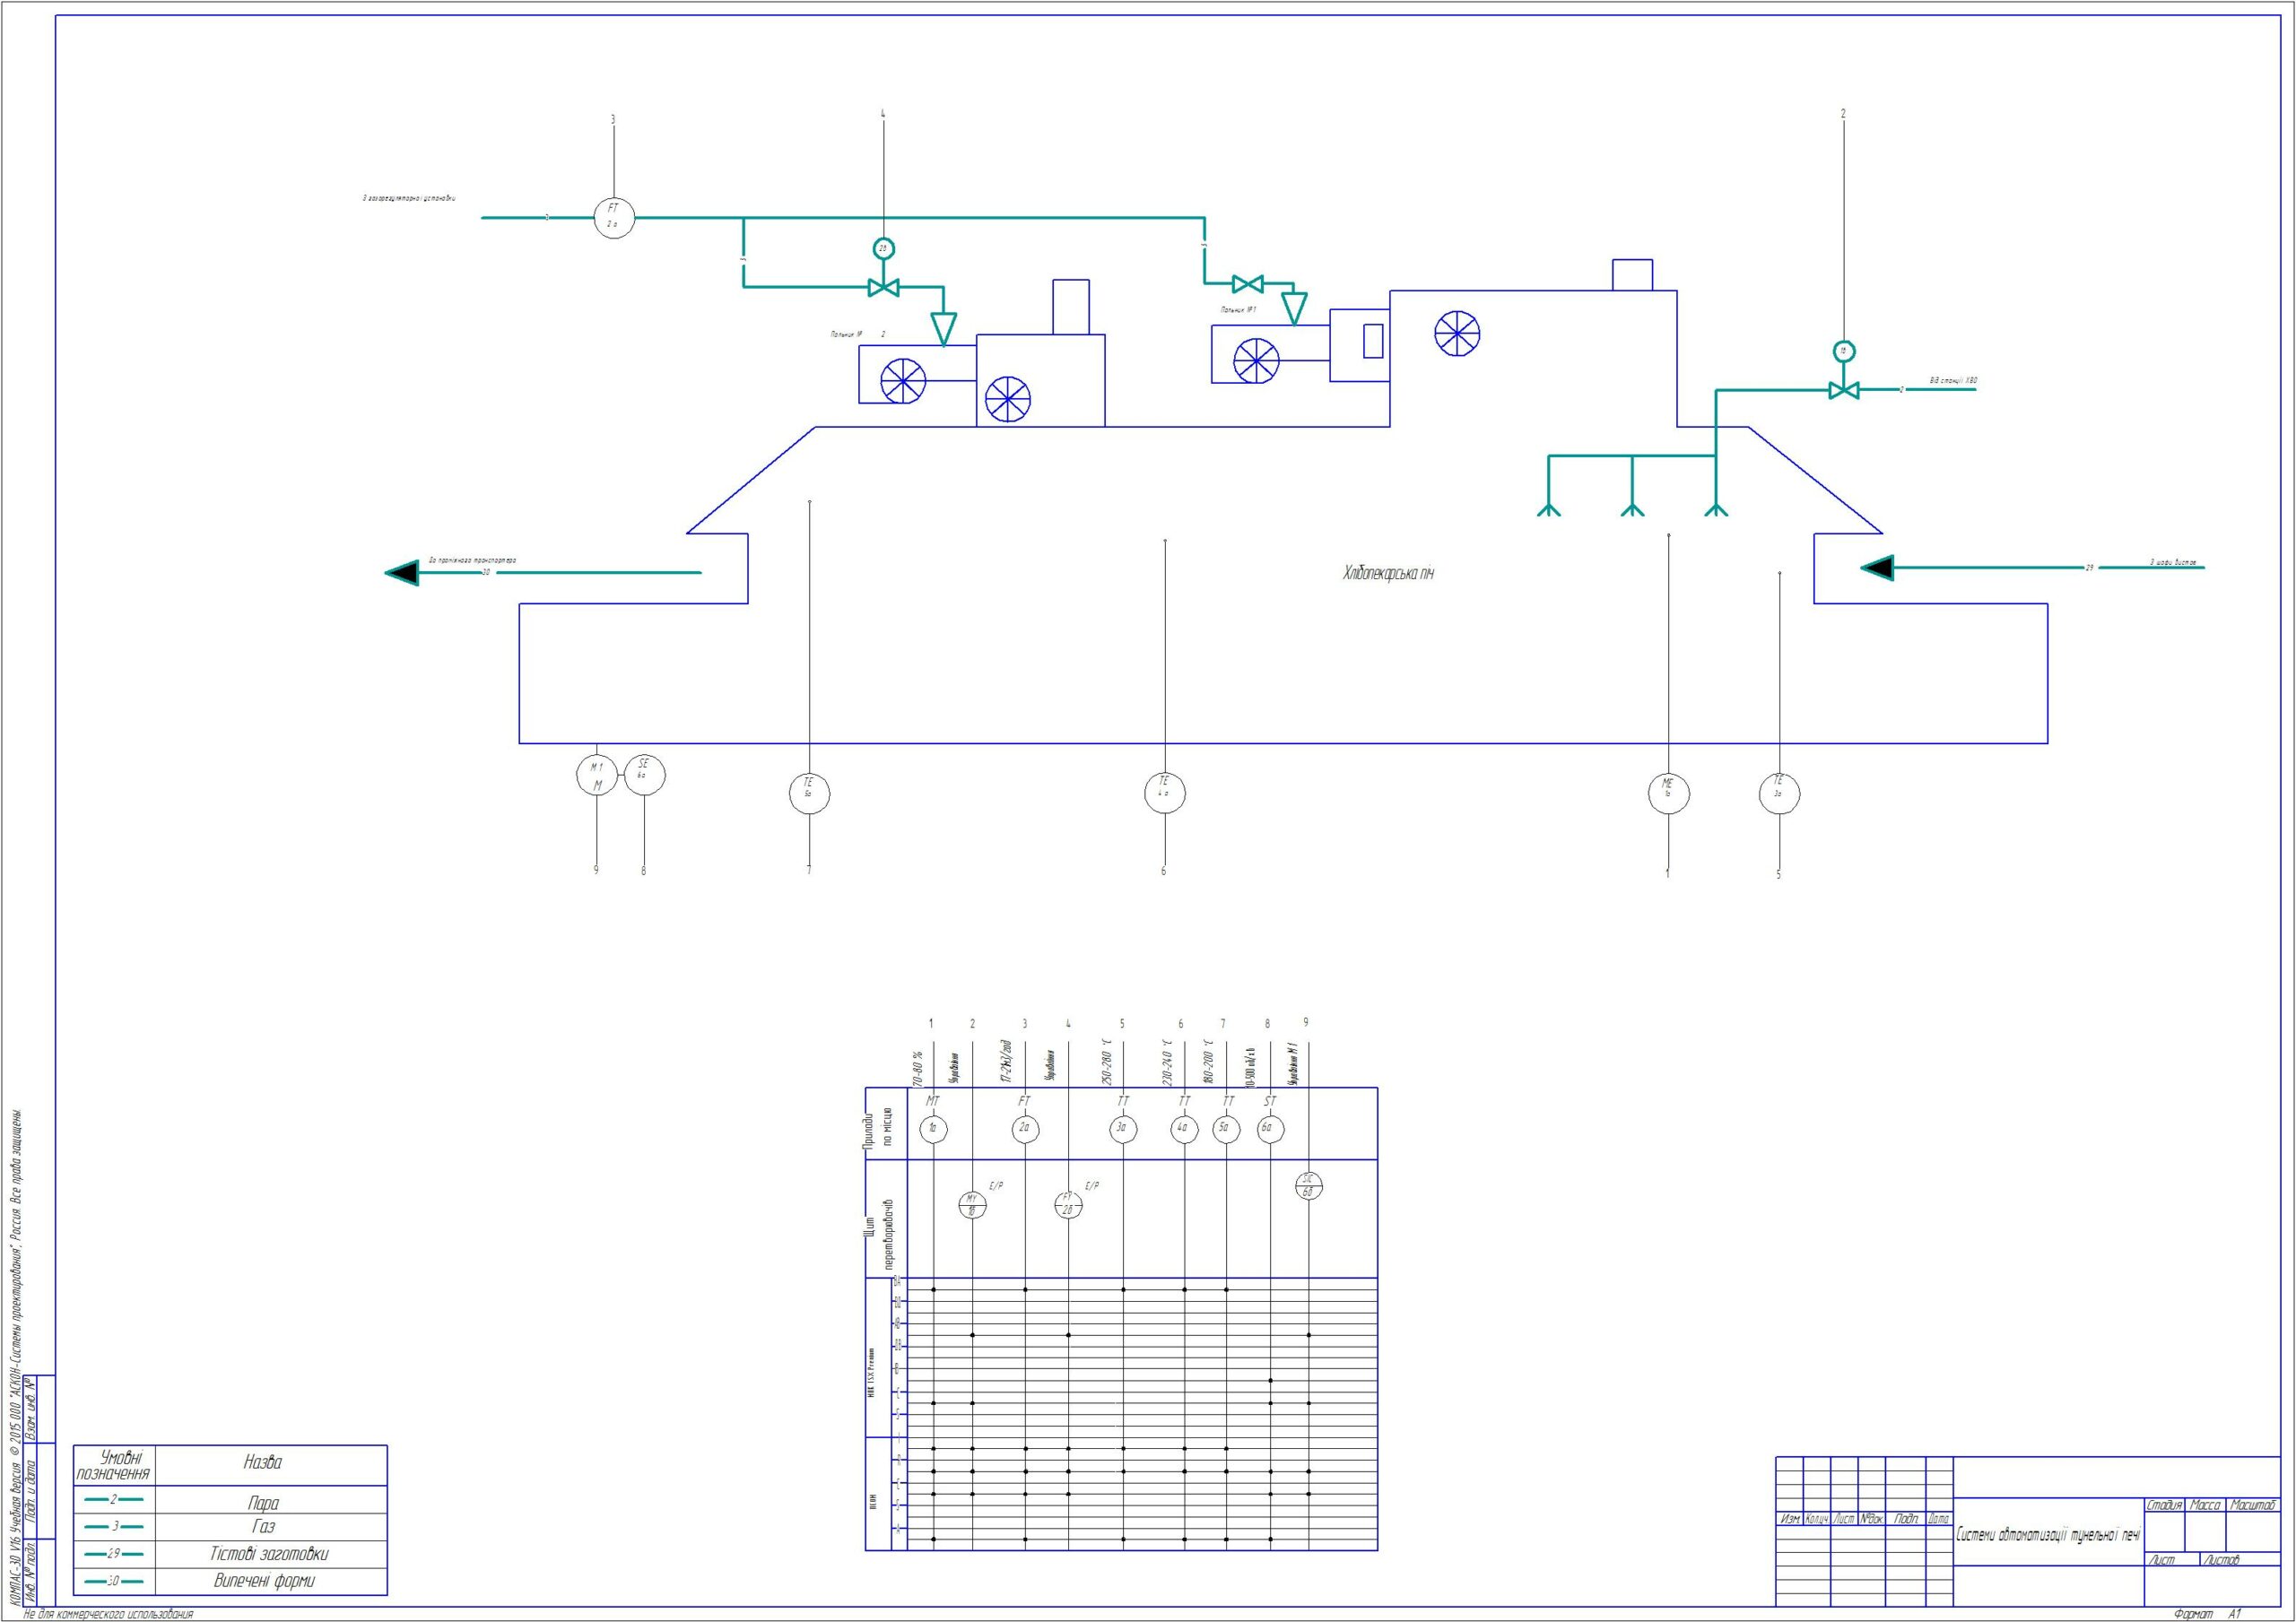Click the burner No. 1 caption text
The width and height of the screenshot is (2296, 1622).
coord(1238,310)
